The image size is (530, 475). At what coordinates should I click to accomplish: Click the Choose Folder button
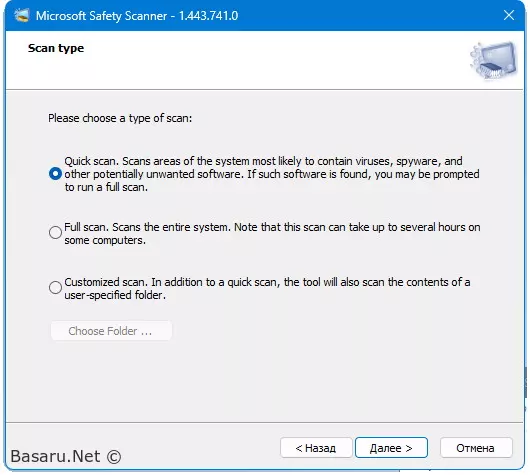coord(111,331)
